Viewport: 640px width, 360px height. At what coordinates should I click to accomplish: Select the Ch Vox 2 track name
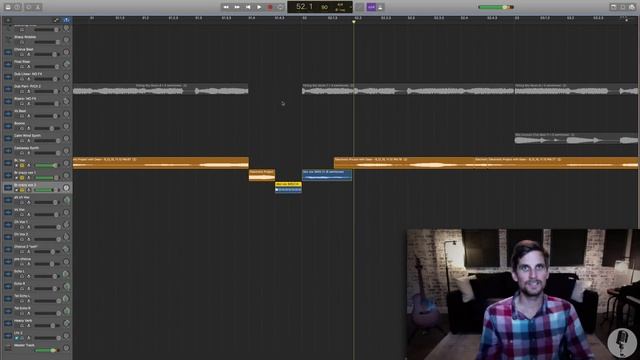pos(21,234)
